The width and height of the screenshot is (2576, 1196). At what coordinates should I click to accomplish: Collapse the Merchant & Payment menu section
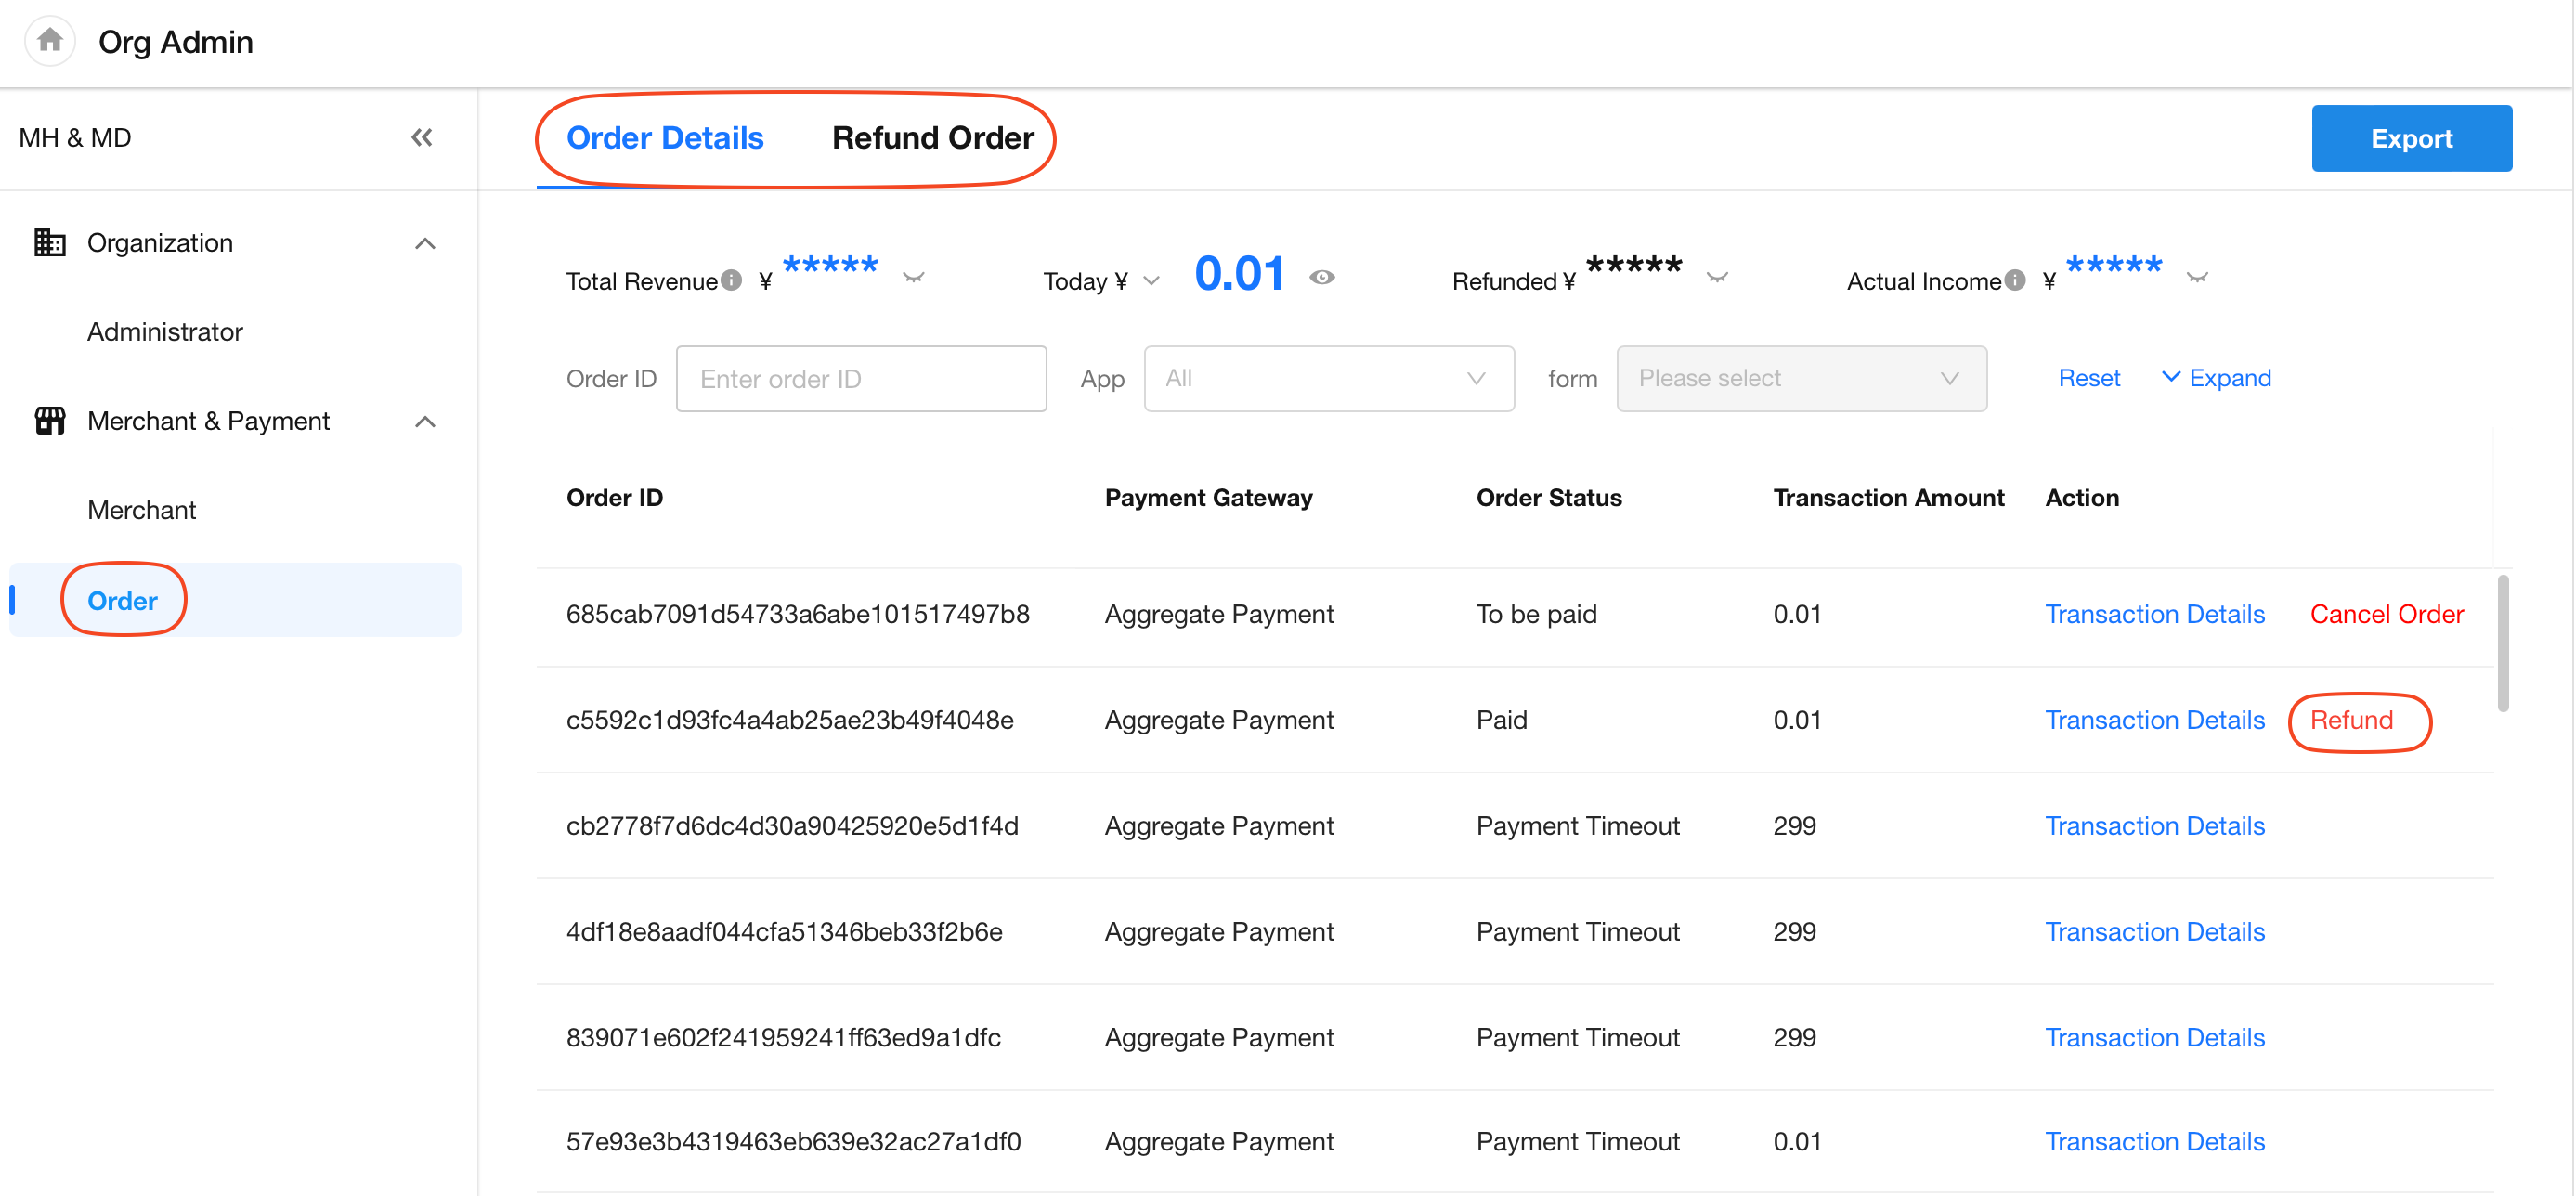point(426,422)
